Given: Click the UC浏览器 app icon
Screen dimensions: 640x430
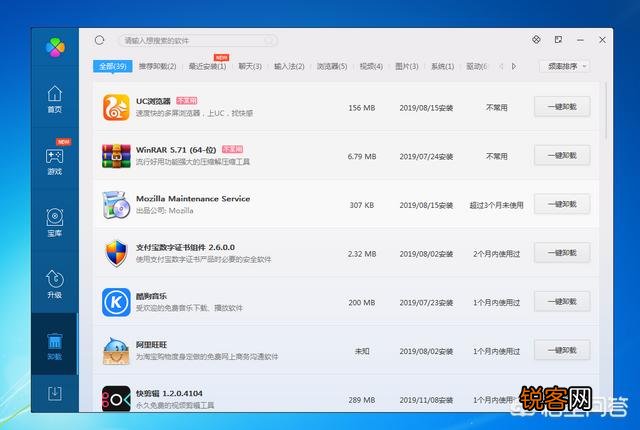Looking at the screenshot, I should pyautogui.click(x=116, y=107).
